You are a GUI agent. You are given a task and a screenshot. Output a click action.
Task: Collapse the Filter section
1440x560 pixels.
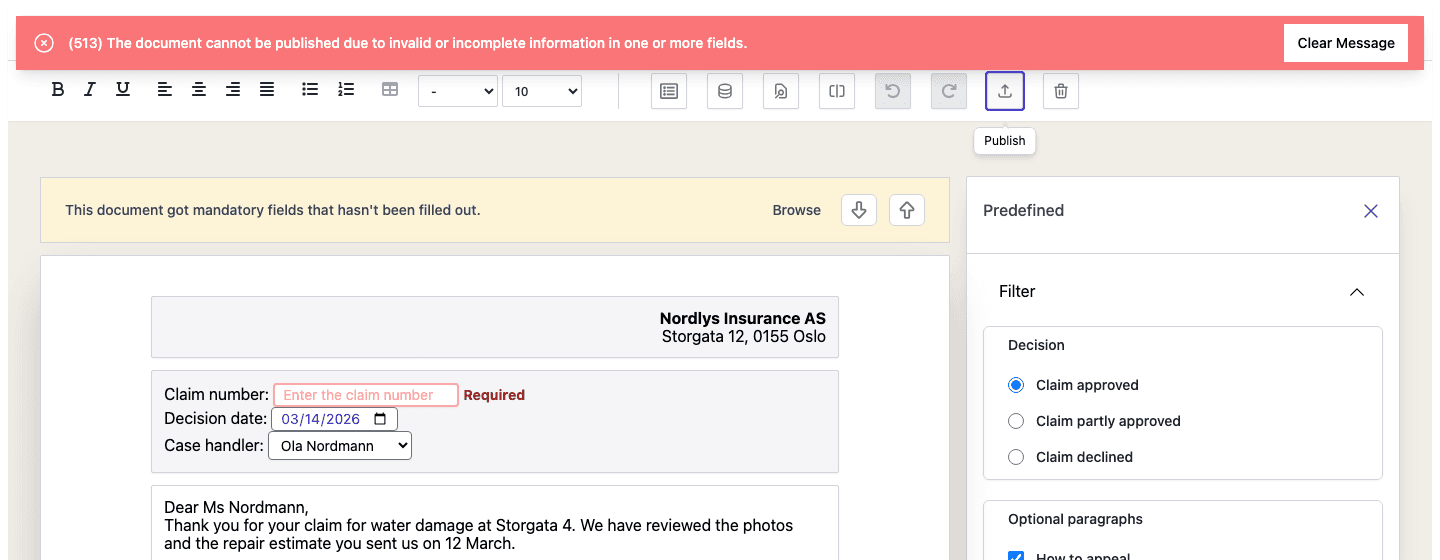click(x=1357, y=292)
